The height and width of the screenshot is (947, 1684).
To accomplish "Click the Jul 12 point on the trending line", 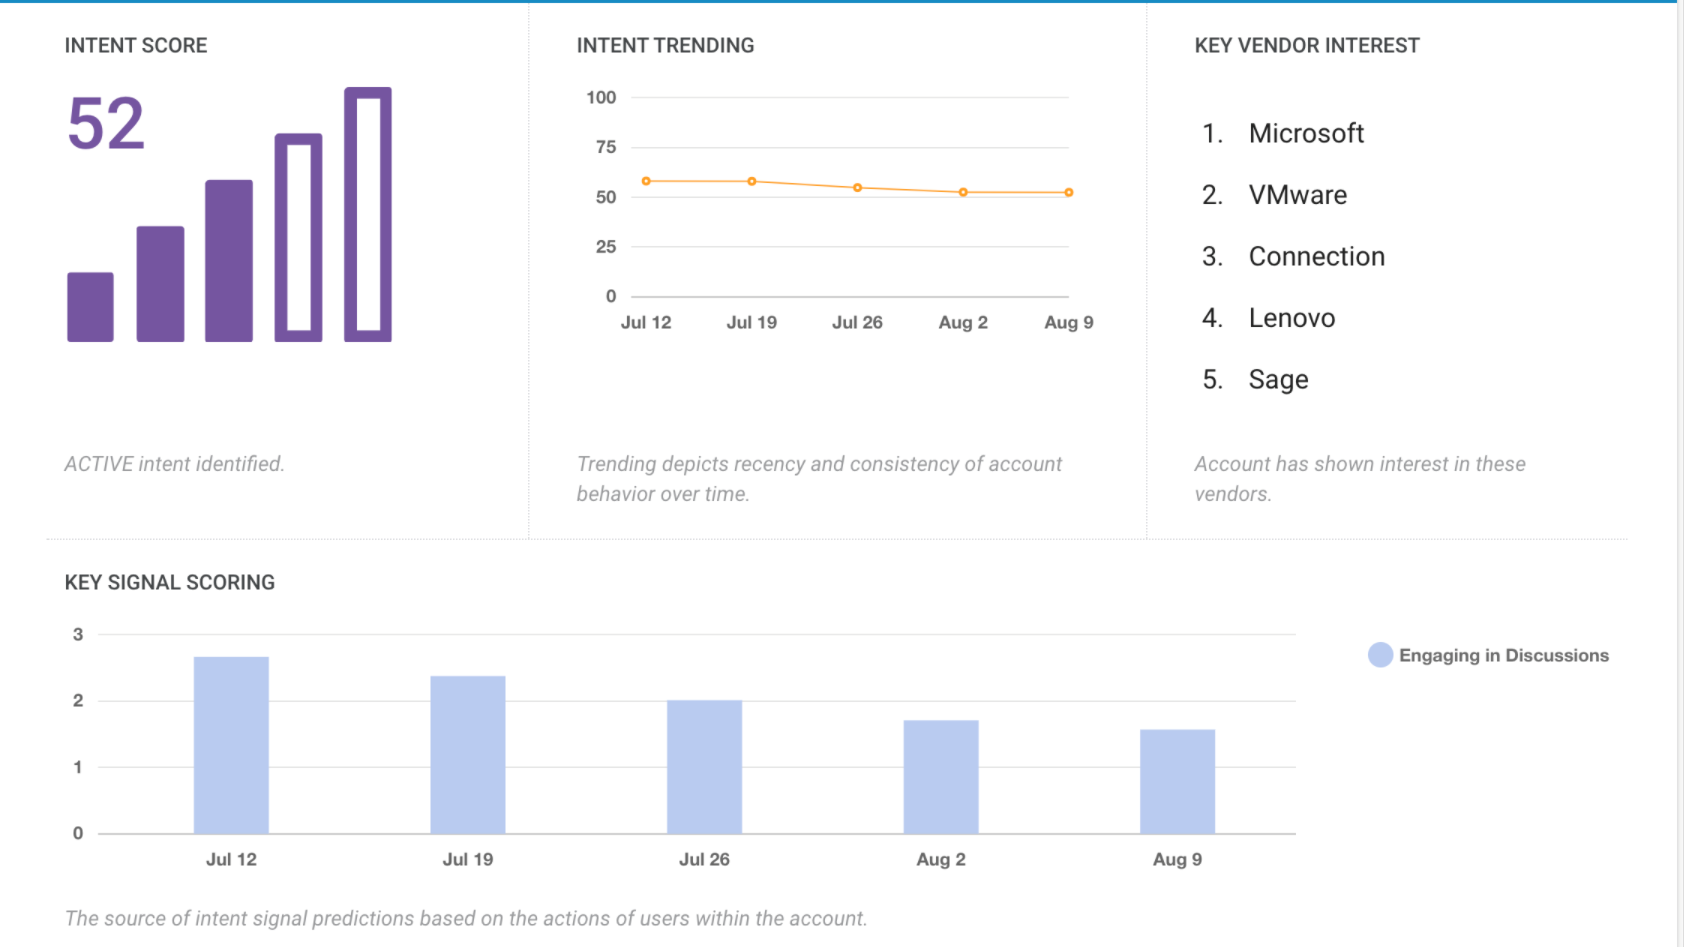I will coord(646,181).
